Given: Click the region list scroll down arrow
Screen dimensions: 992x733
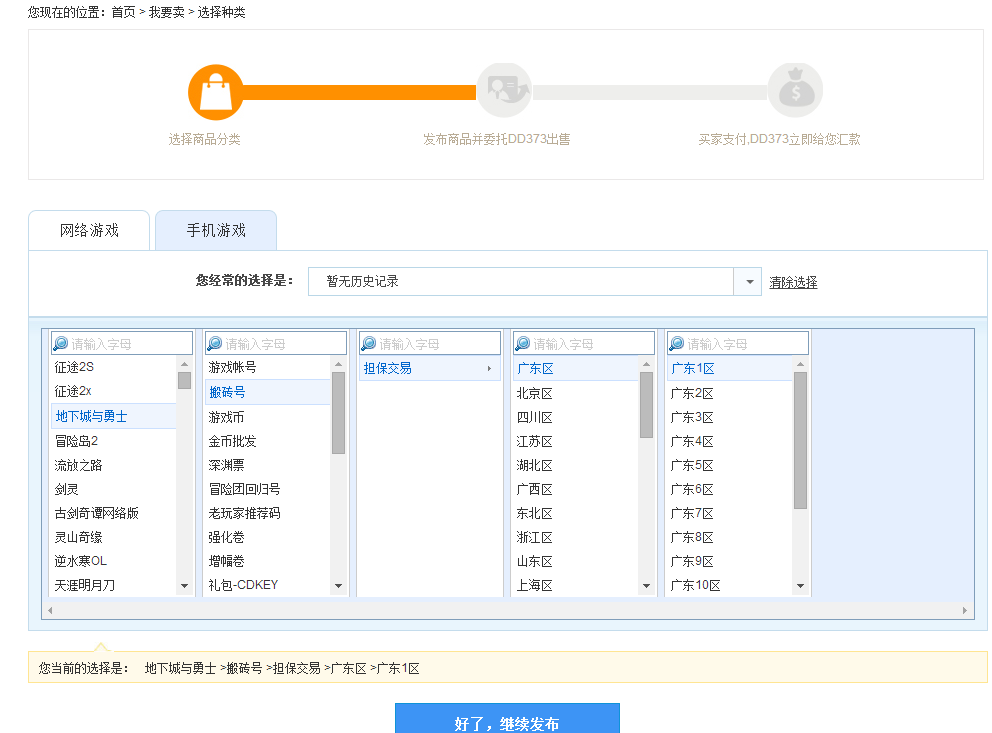Looking at the screenshot, I should click(646, 586).
